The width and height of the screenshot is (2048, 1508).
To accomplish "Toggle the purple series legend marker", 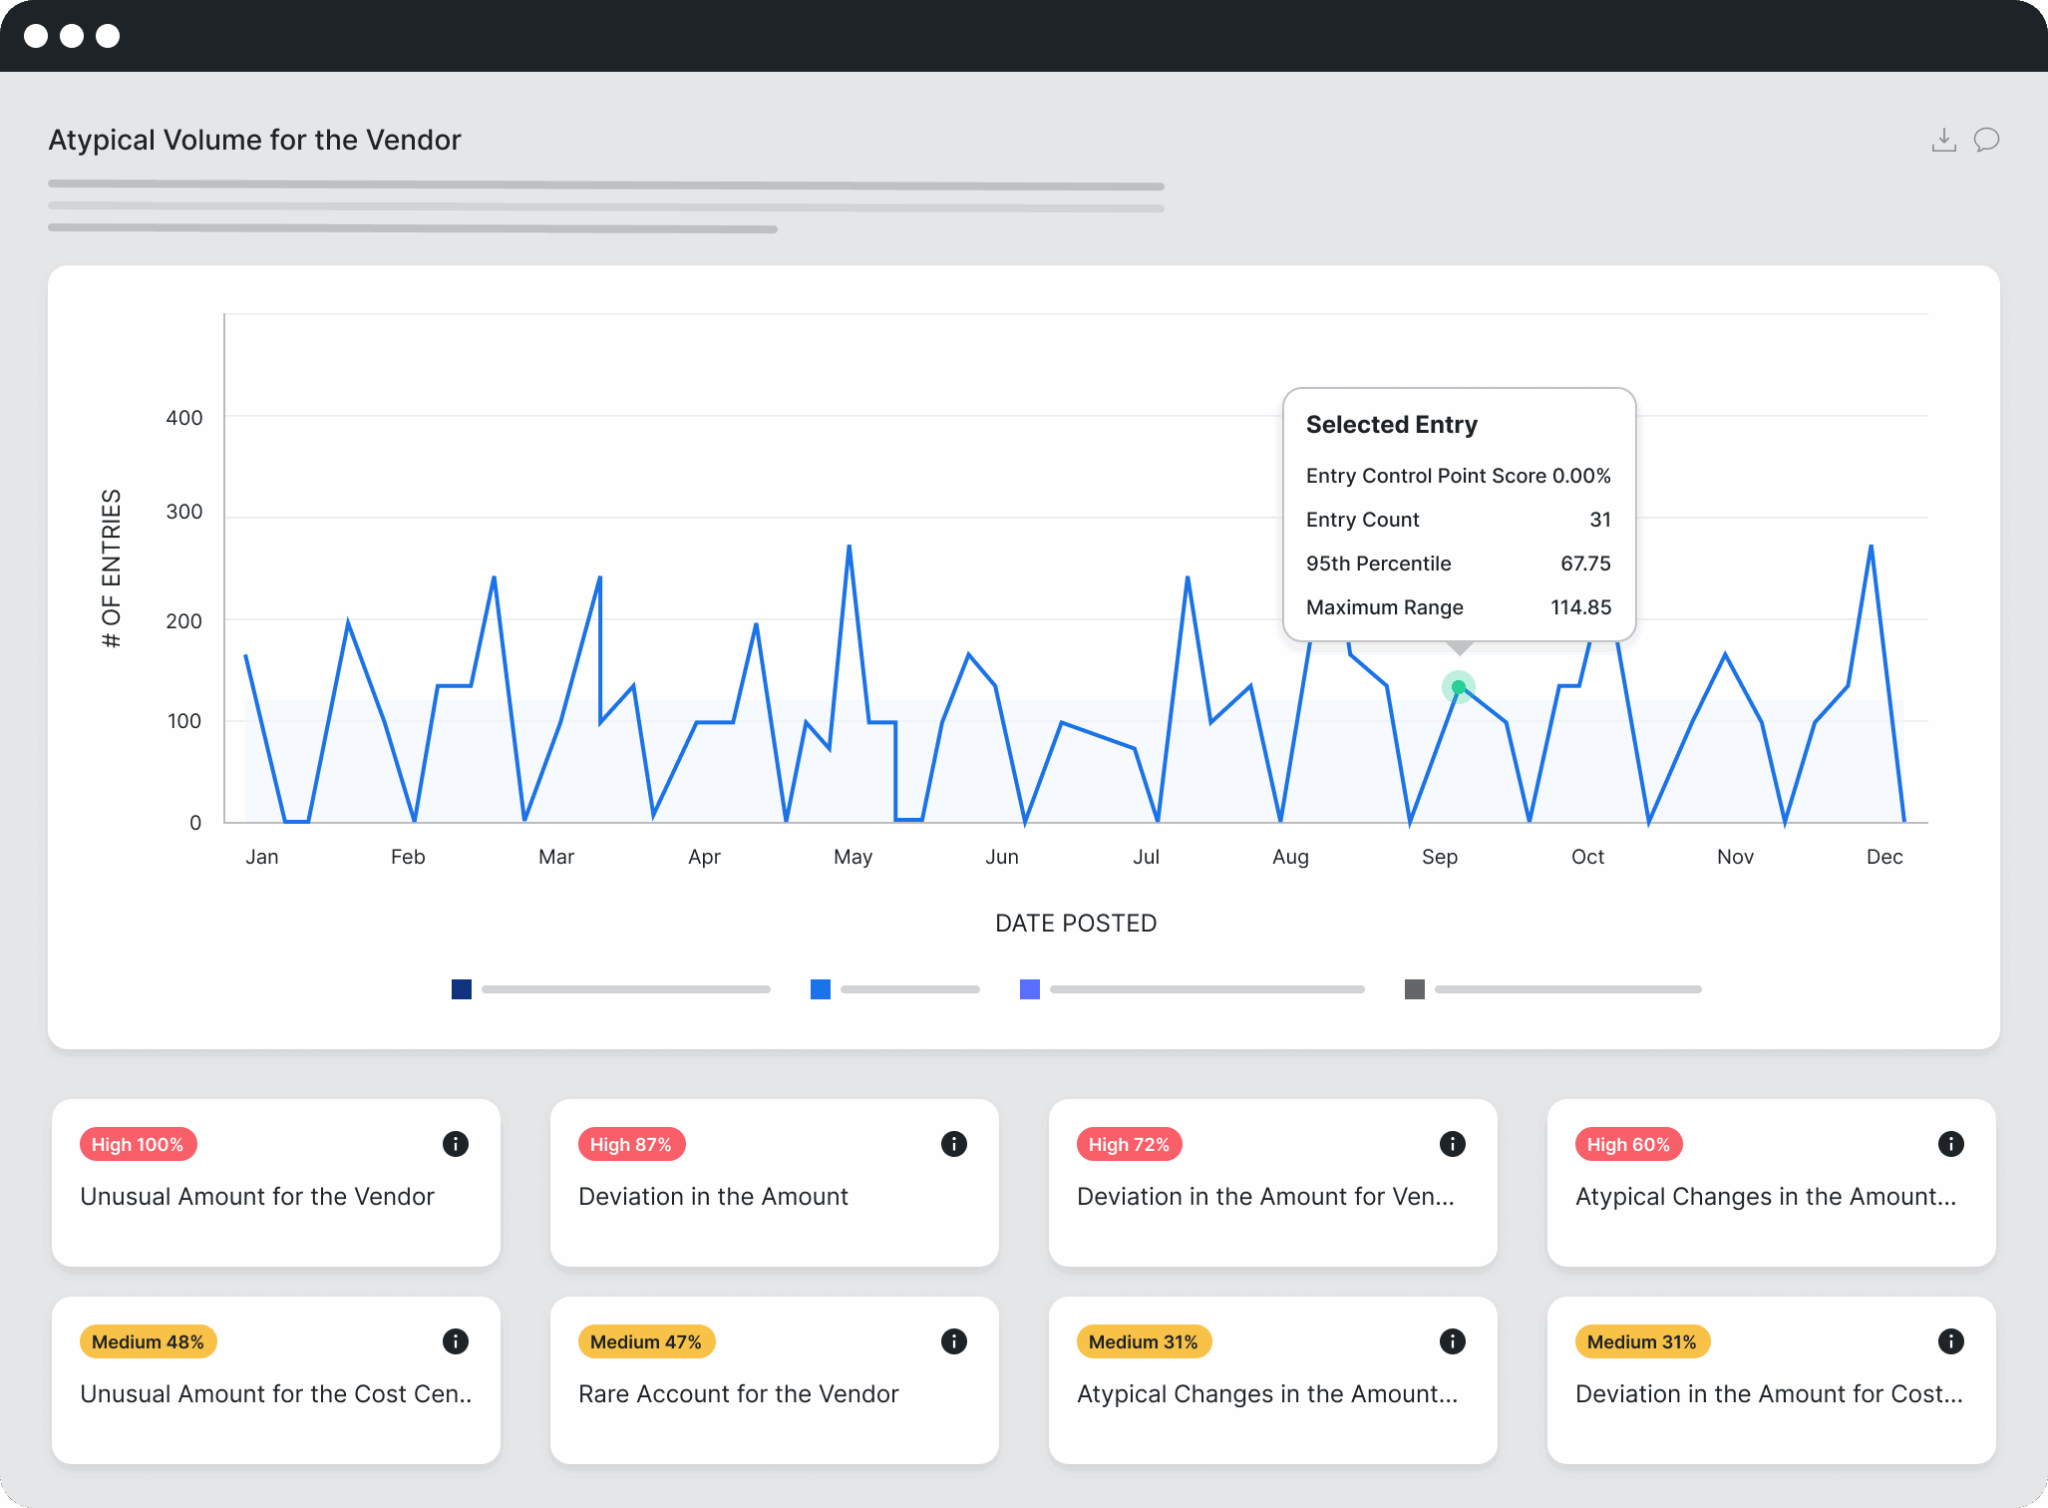I will (x=1029, y=989).
